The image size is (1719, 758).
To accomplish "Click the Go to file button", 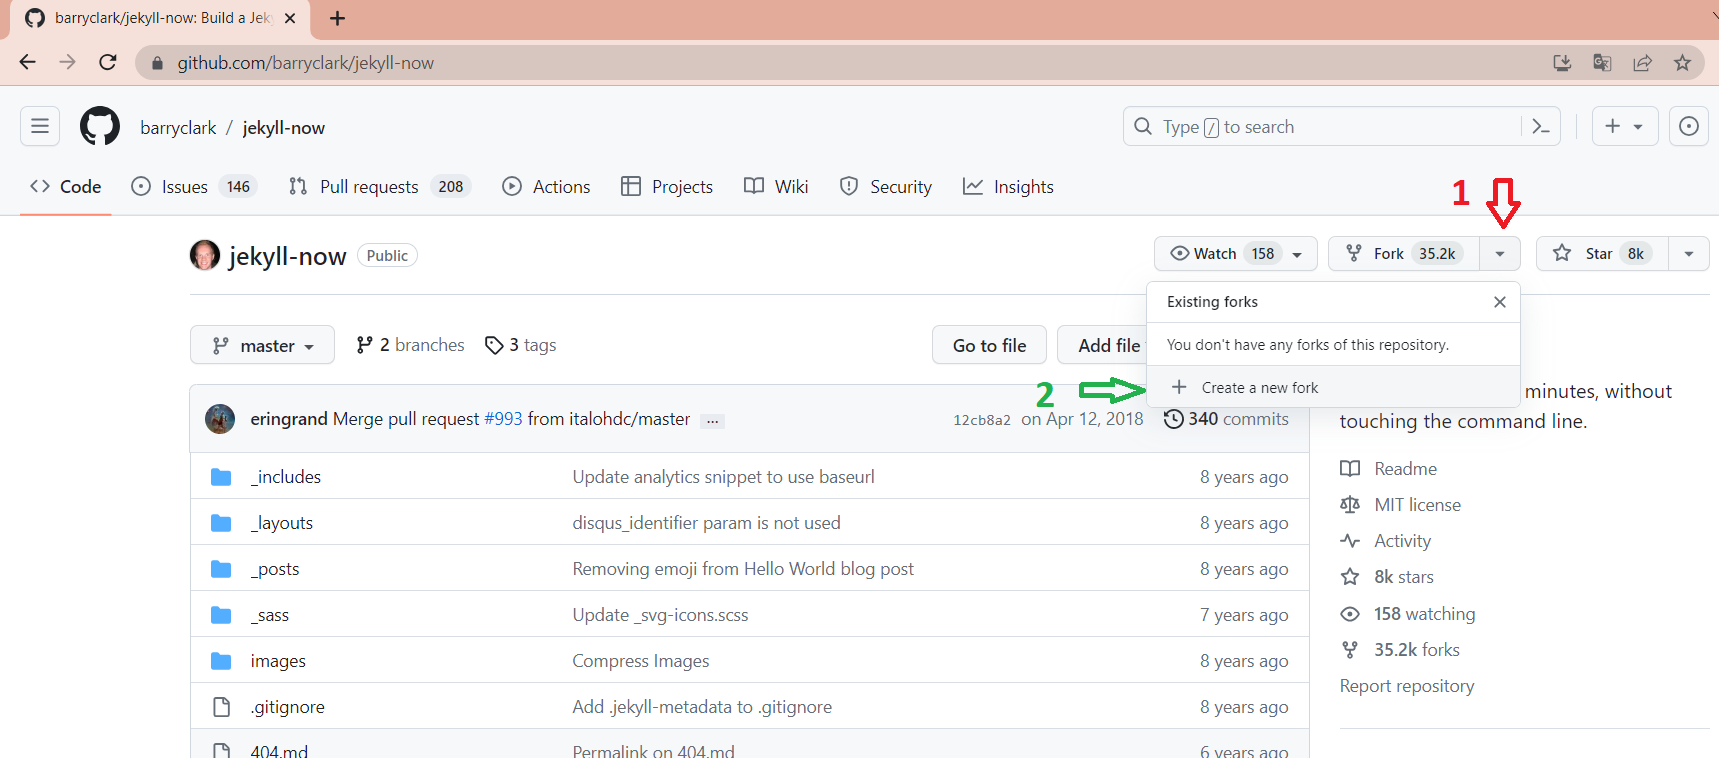I will 989,345.
